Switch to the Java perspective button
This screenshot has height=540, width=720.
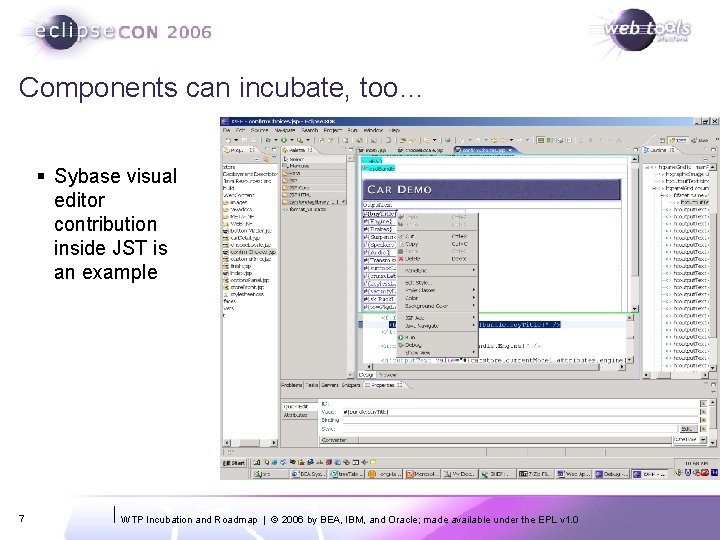[700, 140]
